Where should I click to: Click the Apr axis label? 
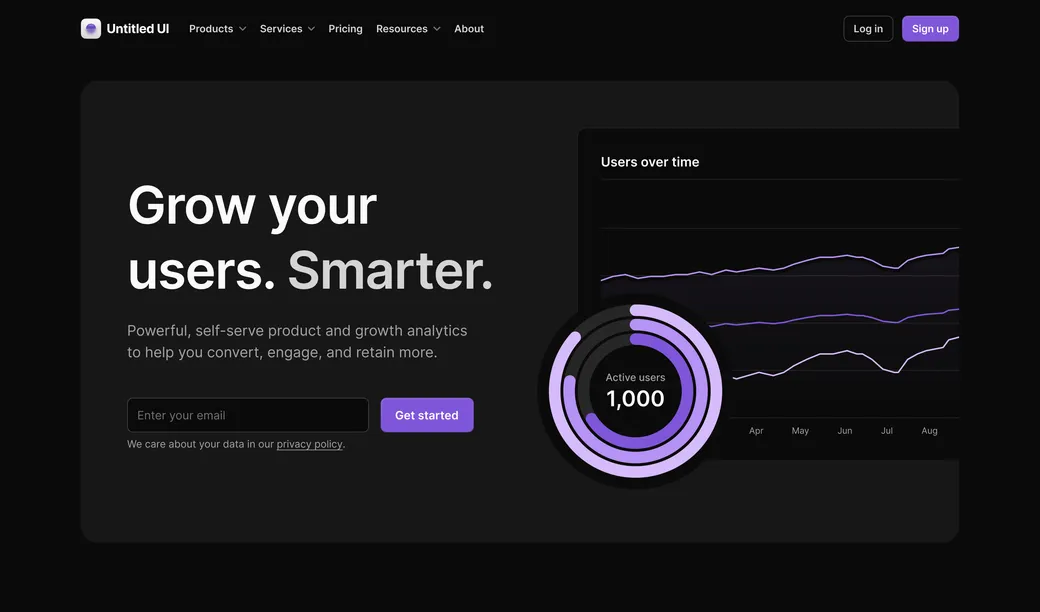(756, 431)
